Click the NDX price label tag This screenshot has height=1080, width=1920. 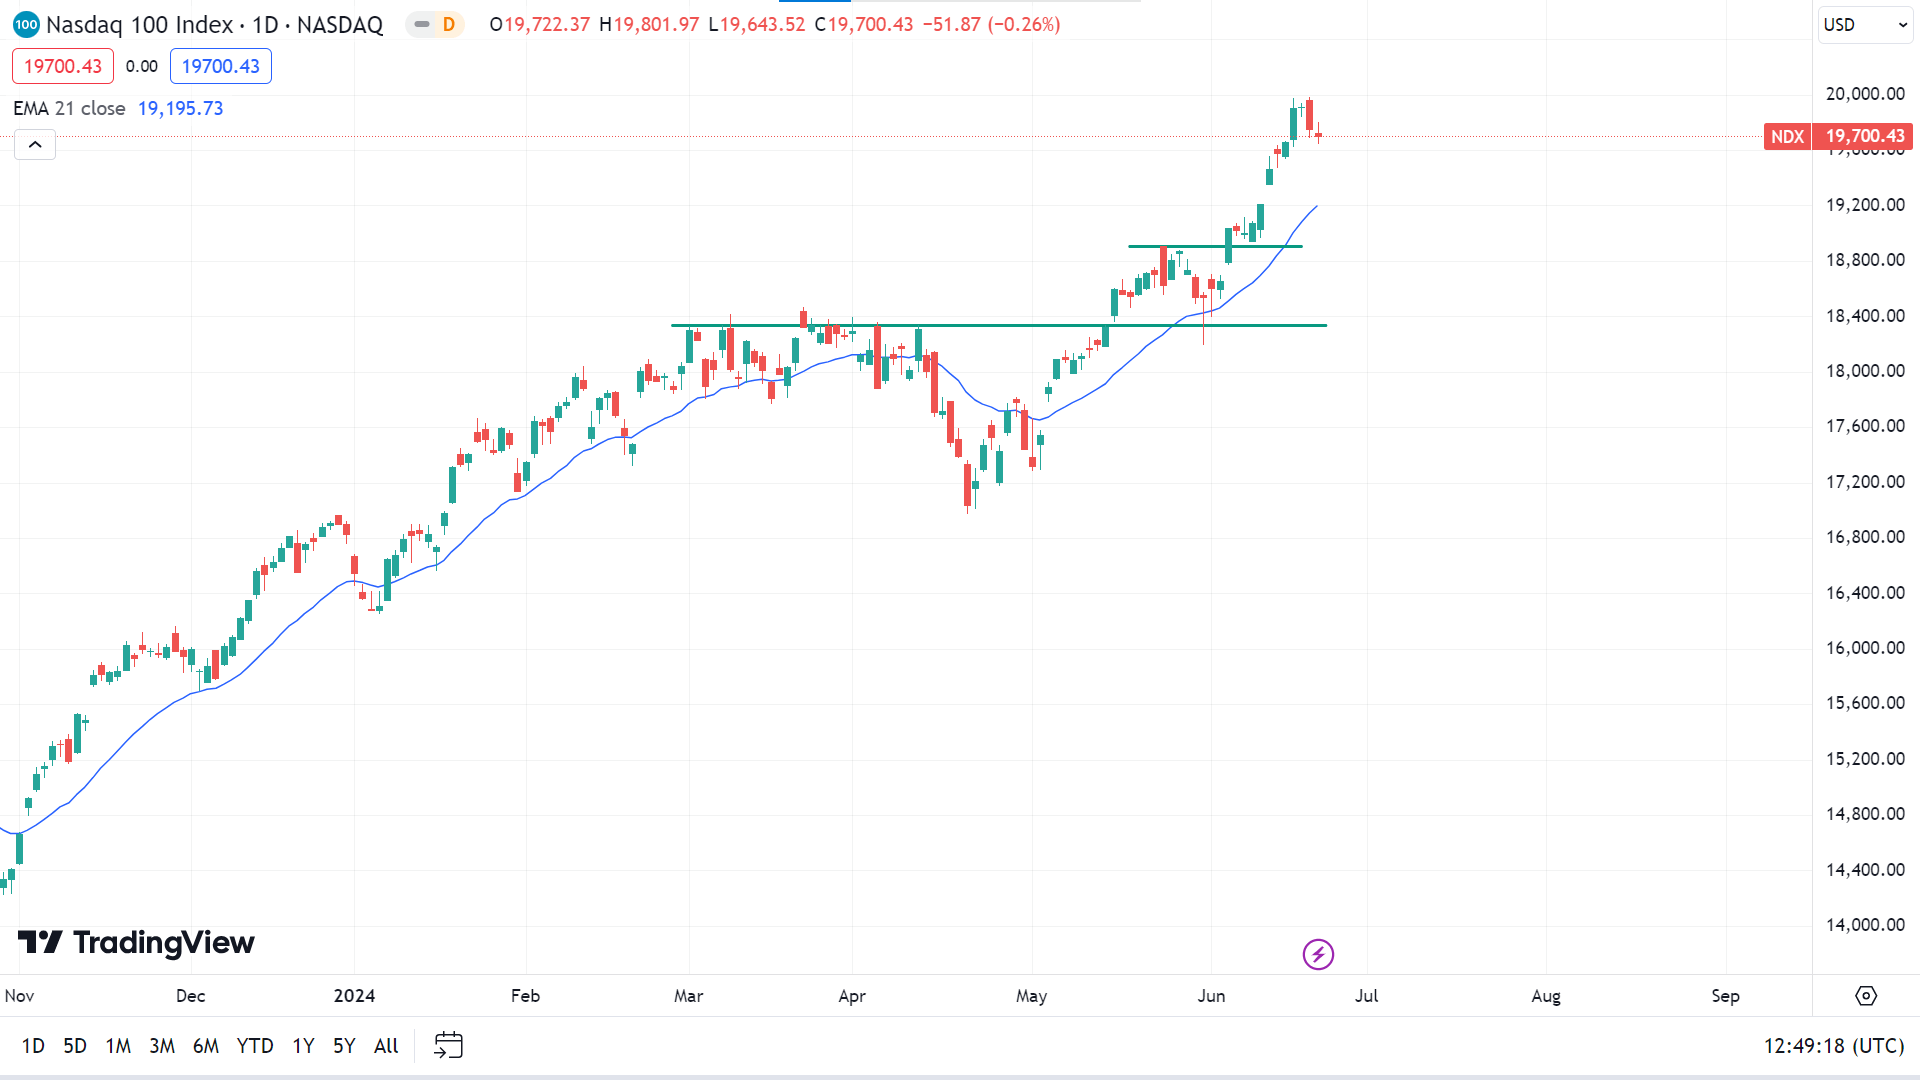tap(1787, 136)
